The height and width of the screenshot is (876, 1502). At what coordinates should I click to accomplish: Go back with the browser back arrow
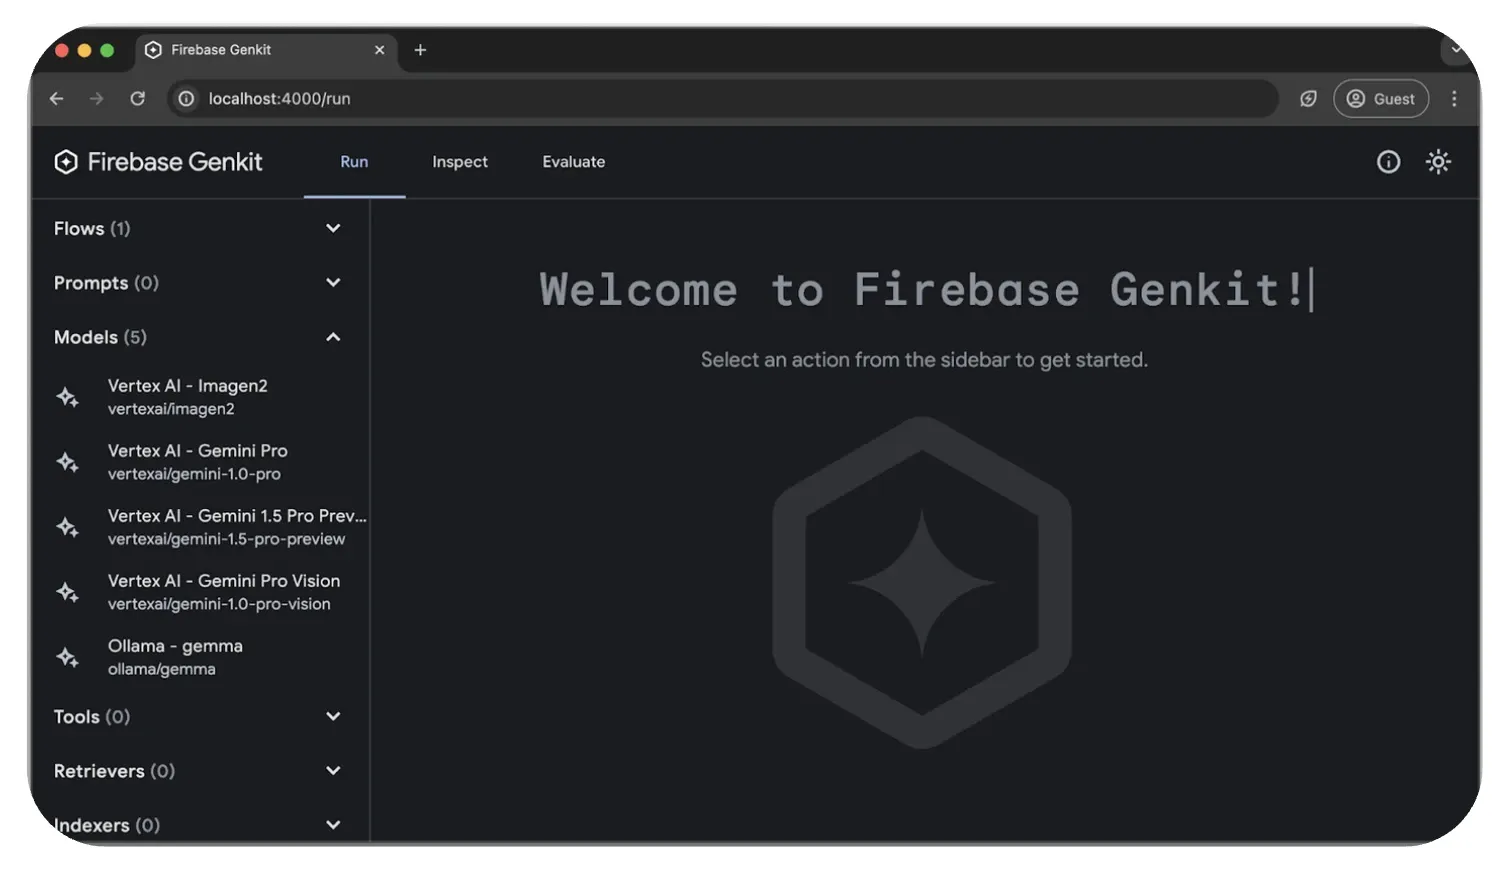(x=57, y=99)
